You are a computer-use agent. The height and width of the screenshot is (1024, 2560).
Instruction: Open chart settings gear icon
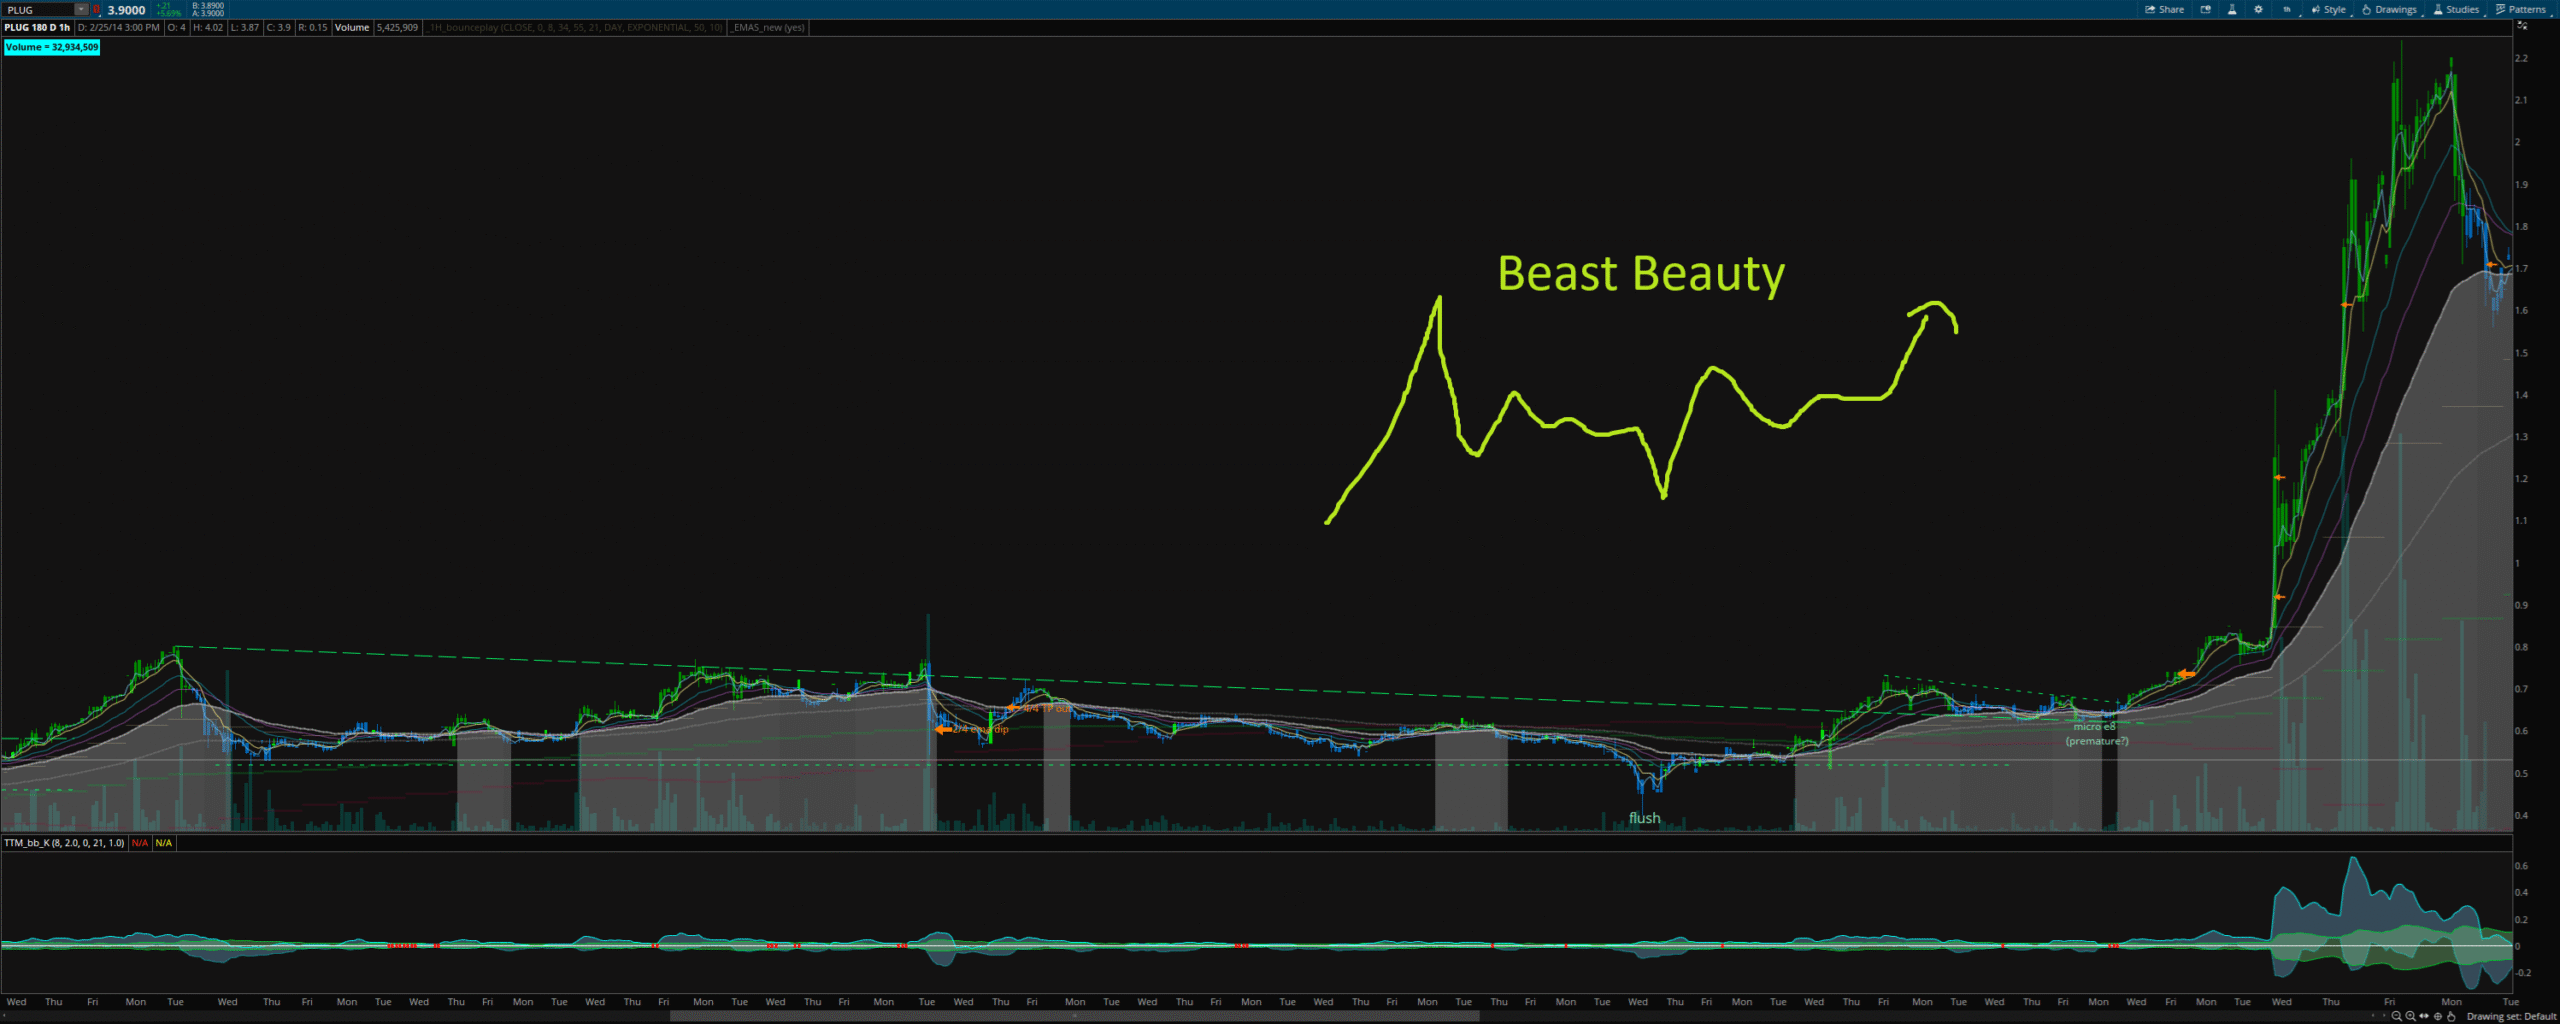(2258, 9)
